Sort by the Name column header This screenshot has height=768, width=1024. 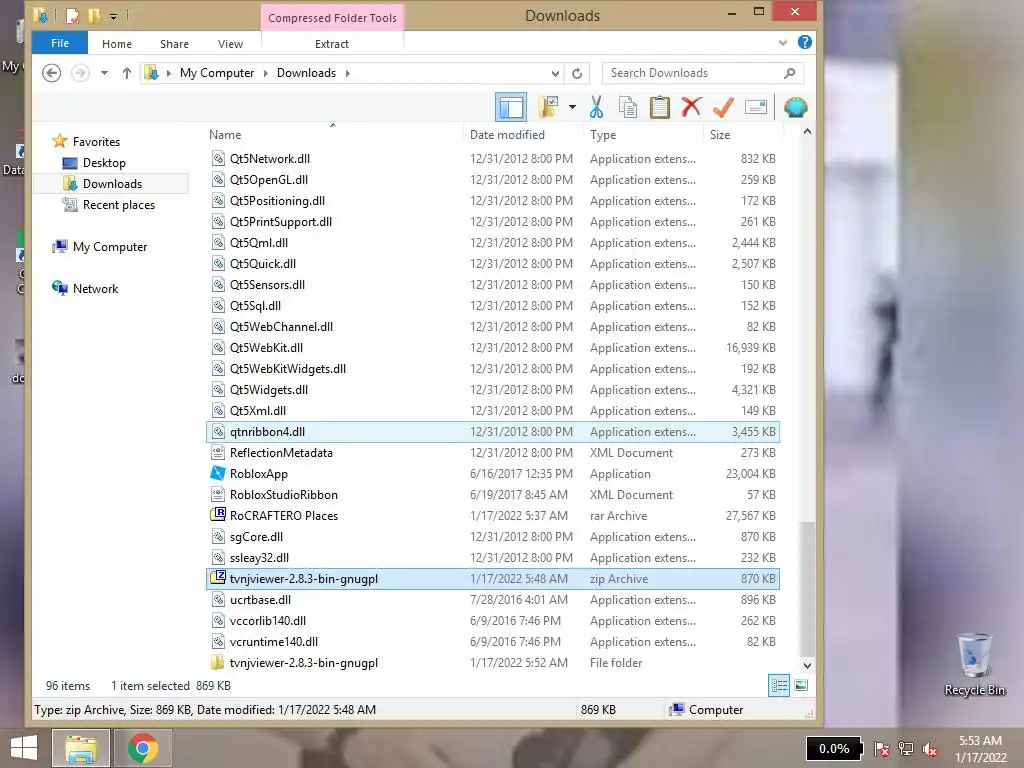click(x=225, y=135)
